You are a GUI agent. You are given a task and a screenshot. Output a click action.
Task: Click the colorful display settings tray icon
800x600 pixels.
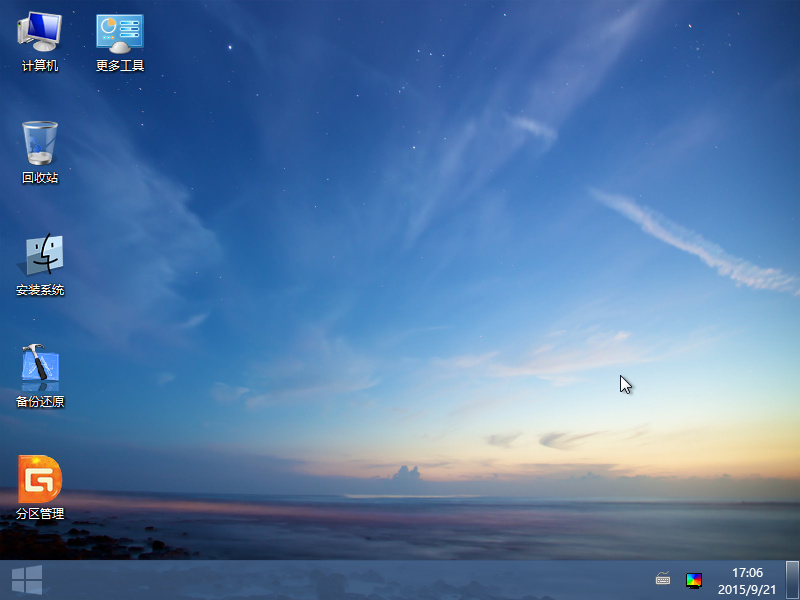694,579
